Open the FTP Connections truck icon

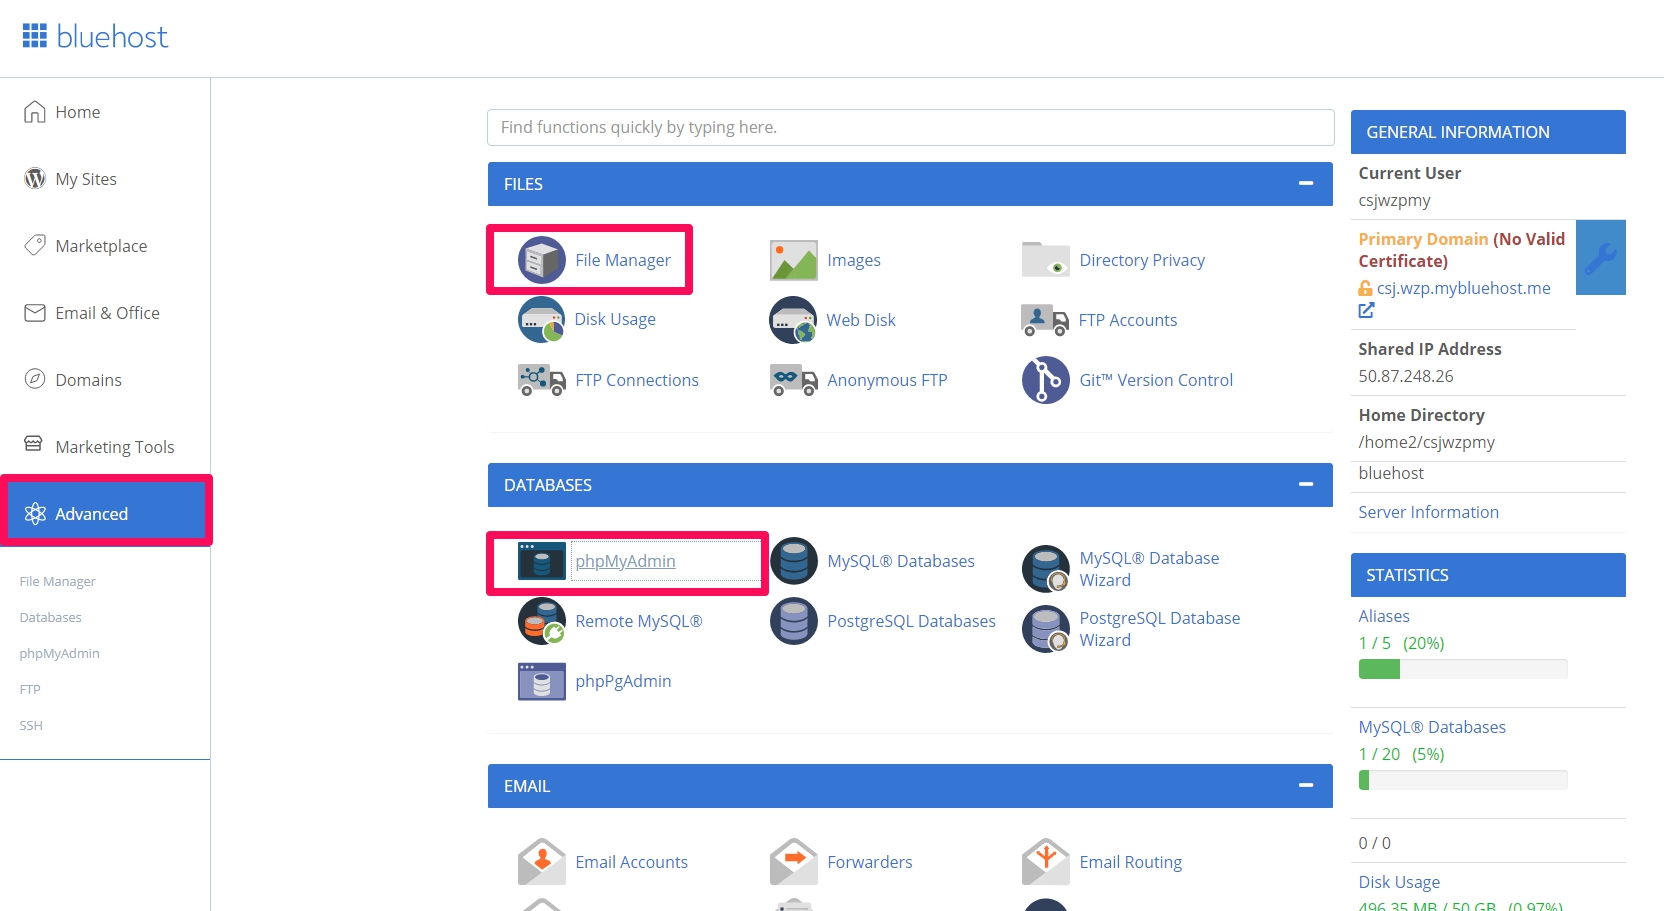(x=542, y=380)
